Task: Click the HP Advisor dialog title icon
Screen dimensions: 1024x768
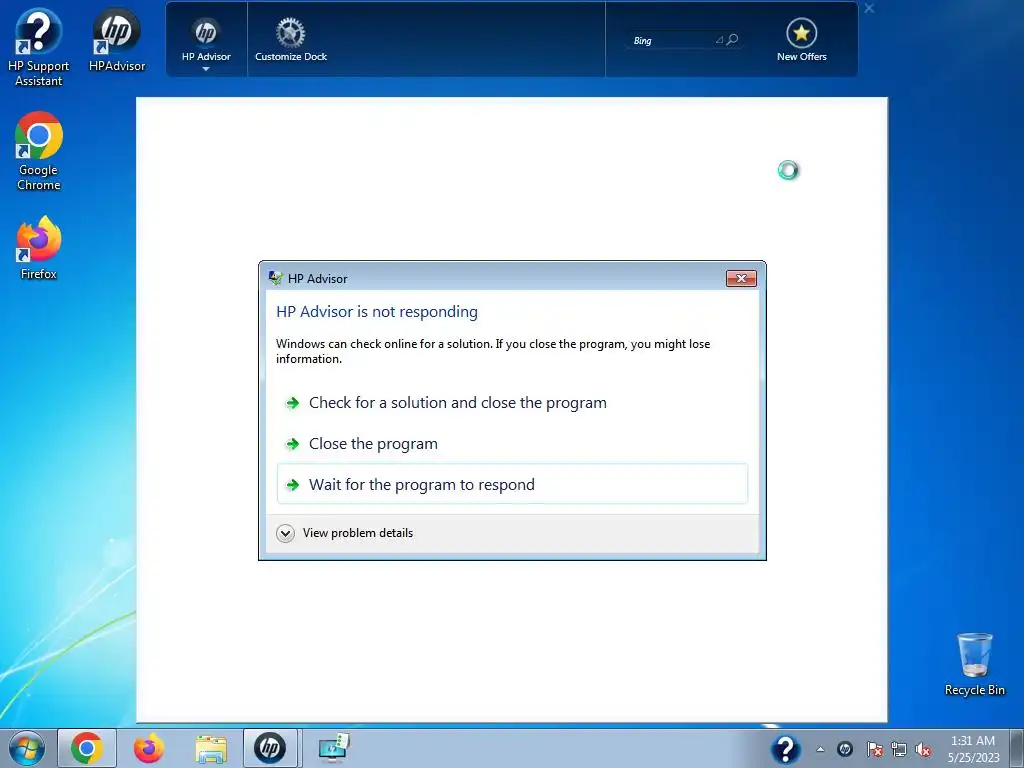Action: [x=275, y=278]
